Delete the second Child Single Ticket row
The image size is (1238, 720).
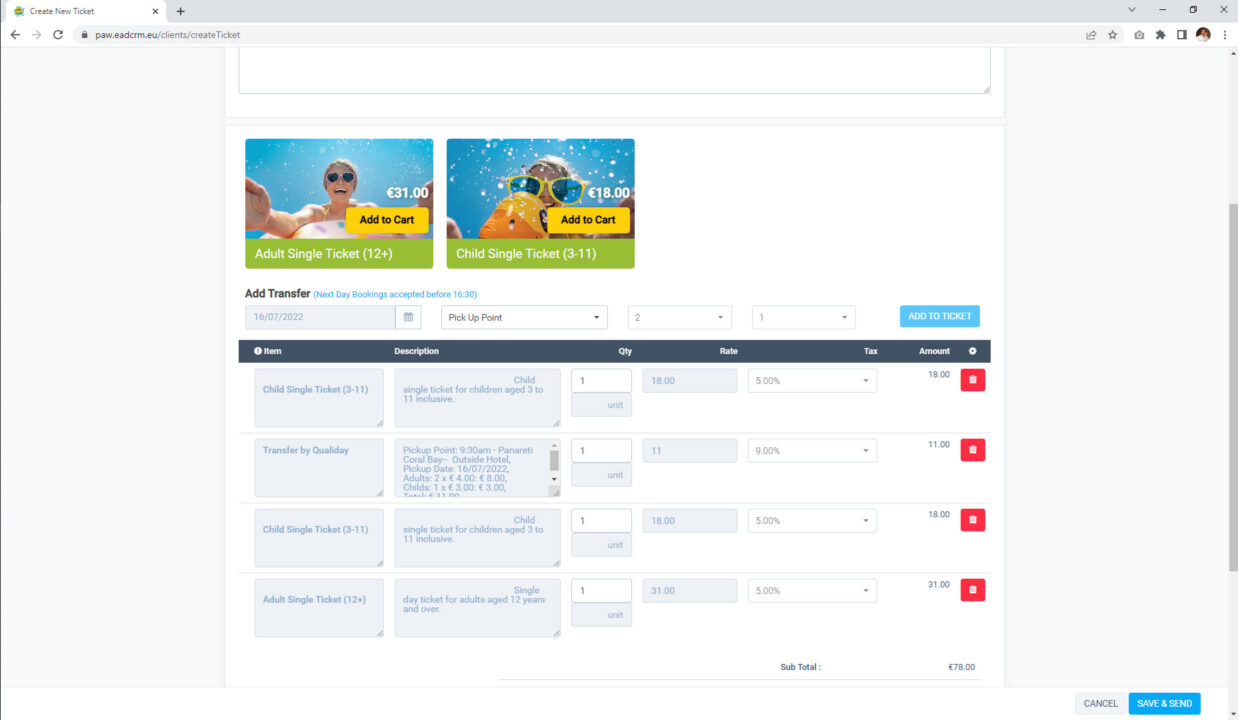tap(972, 520)
